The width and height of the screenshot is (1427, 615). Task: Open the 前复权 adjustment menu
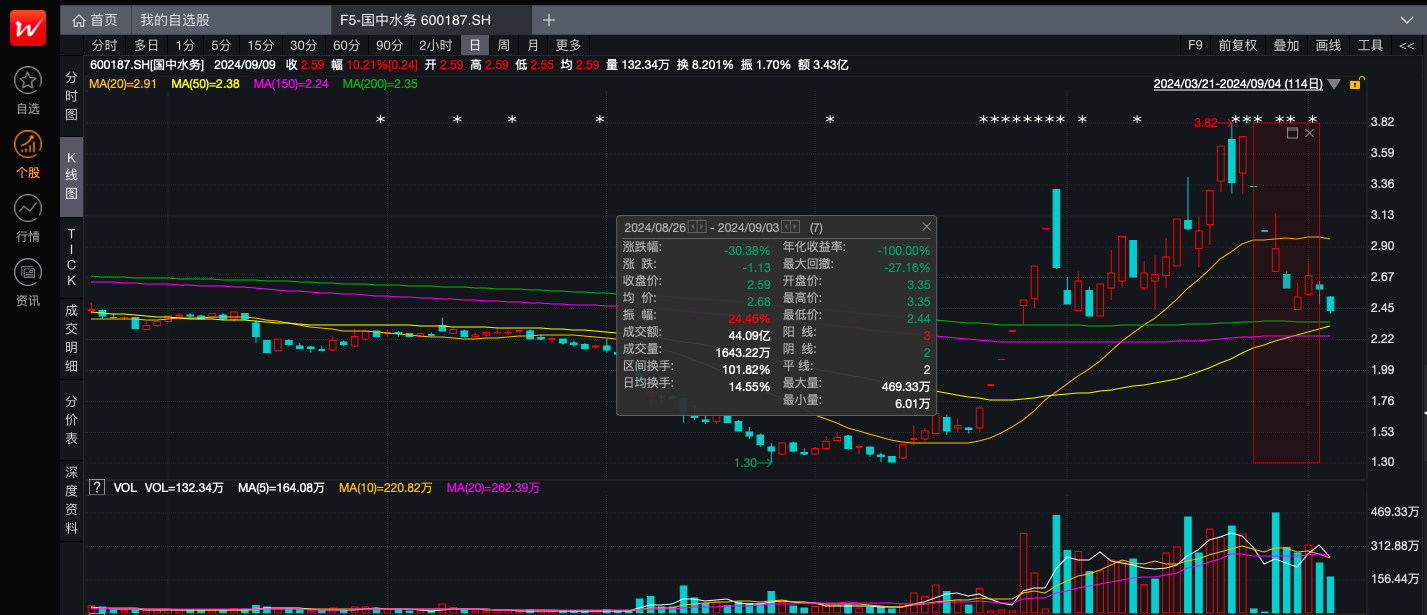pyautogui.click(x=1237, y=45)
